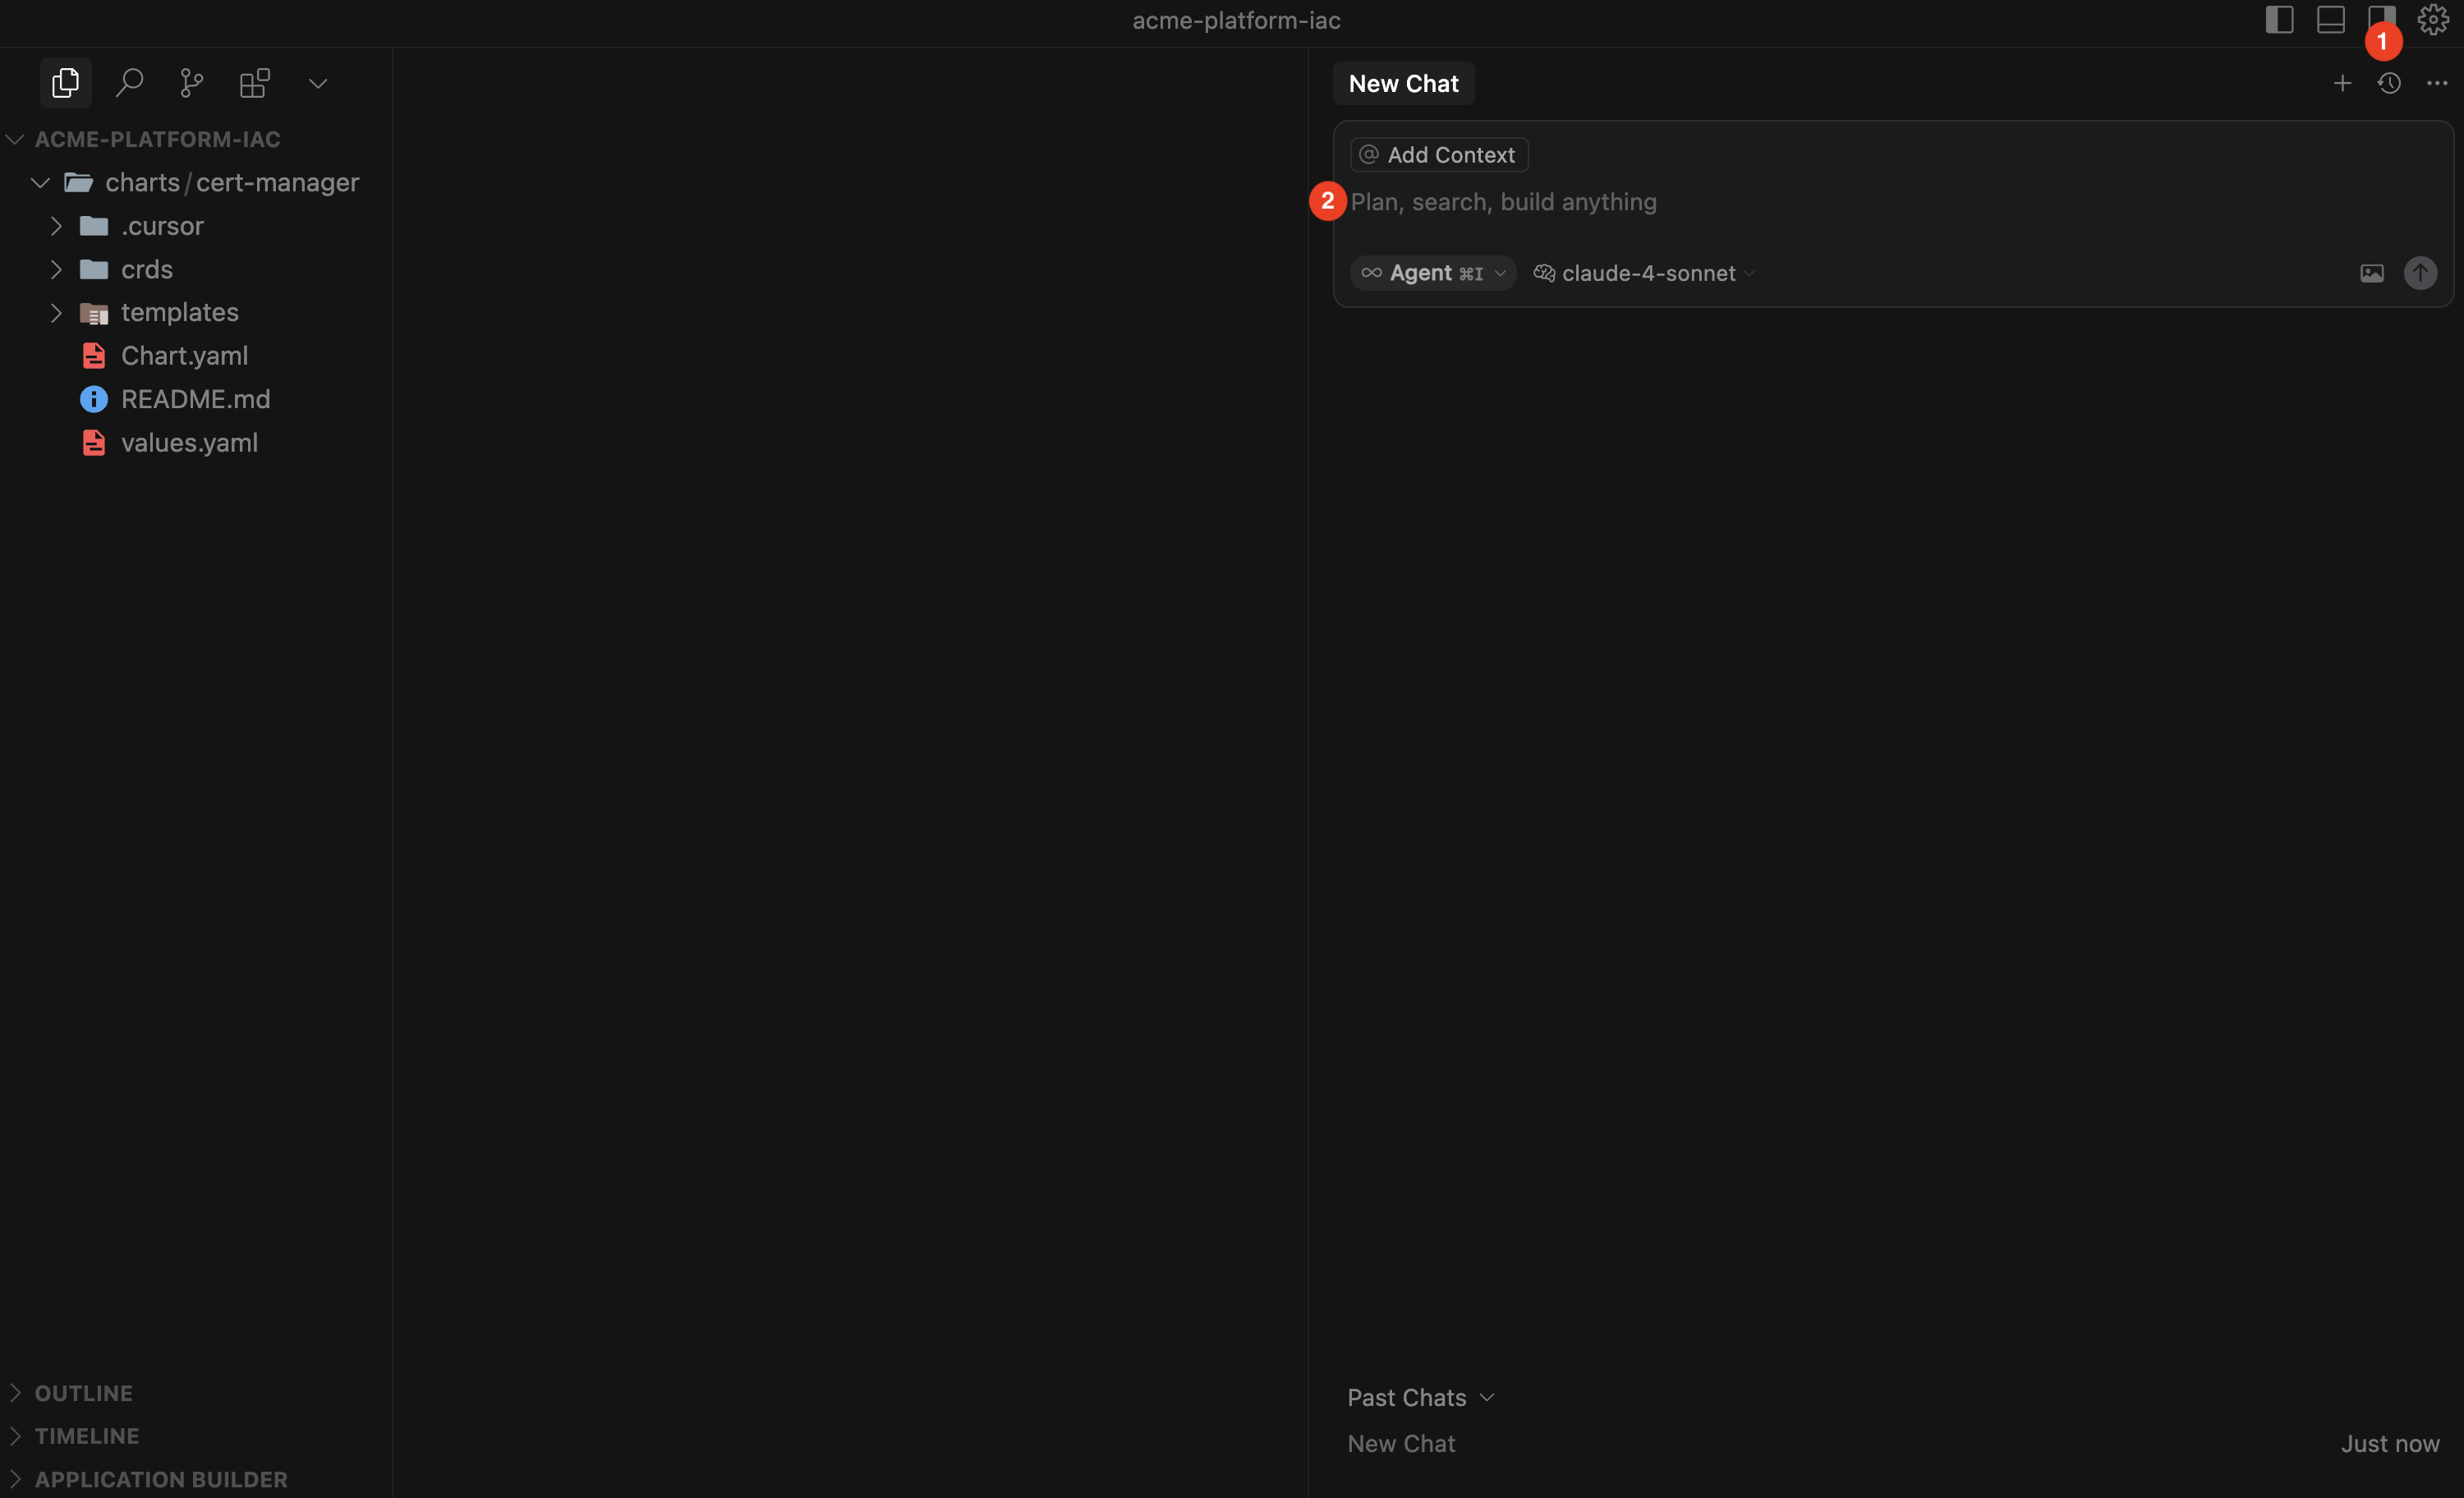Open the settings gear icon
This screenshot has height=1498, width=2464.
(2432, 19)
